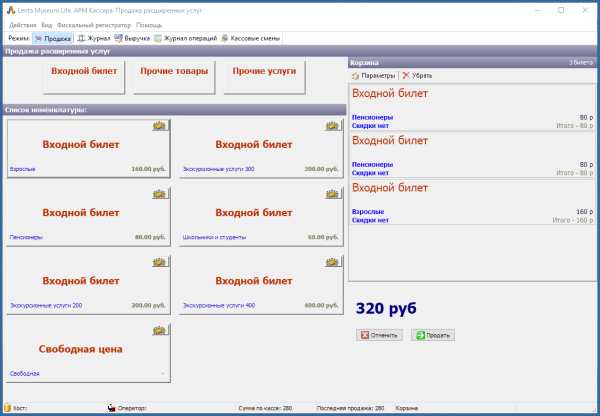Add Экскурсионные услуги 400 ticket
The height and width of the screenshot is (416, 600).
pyautogui.click(x=260, y=284)
